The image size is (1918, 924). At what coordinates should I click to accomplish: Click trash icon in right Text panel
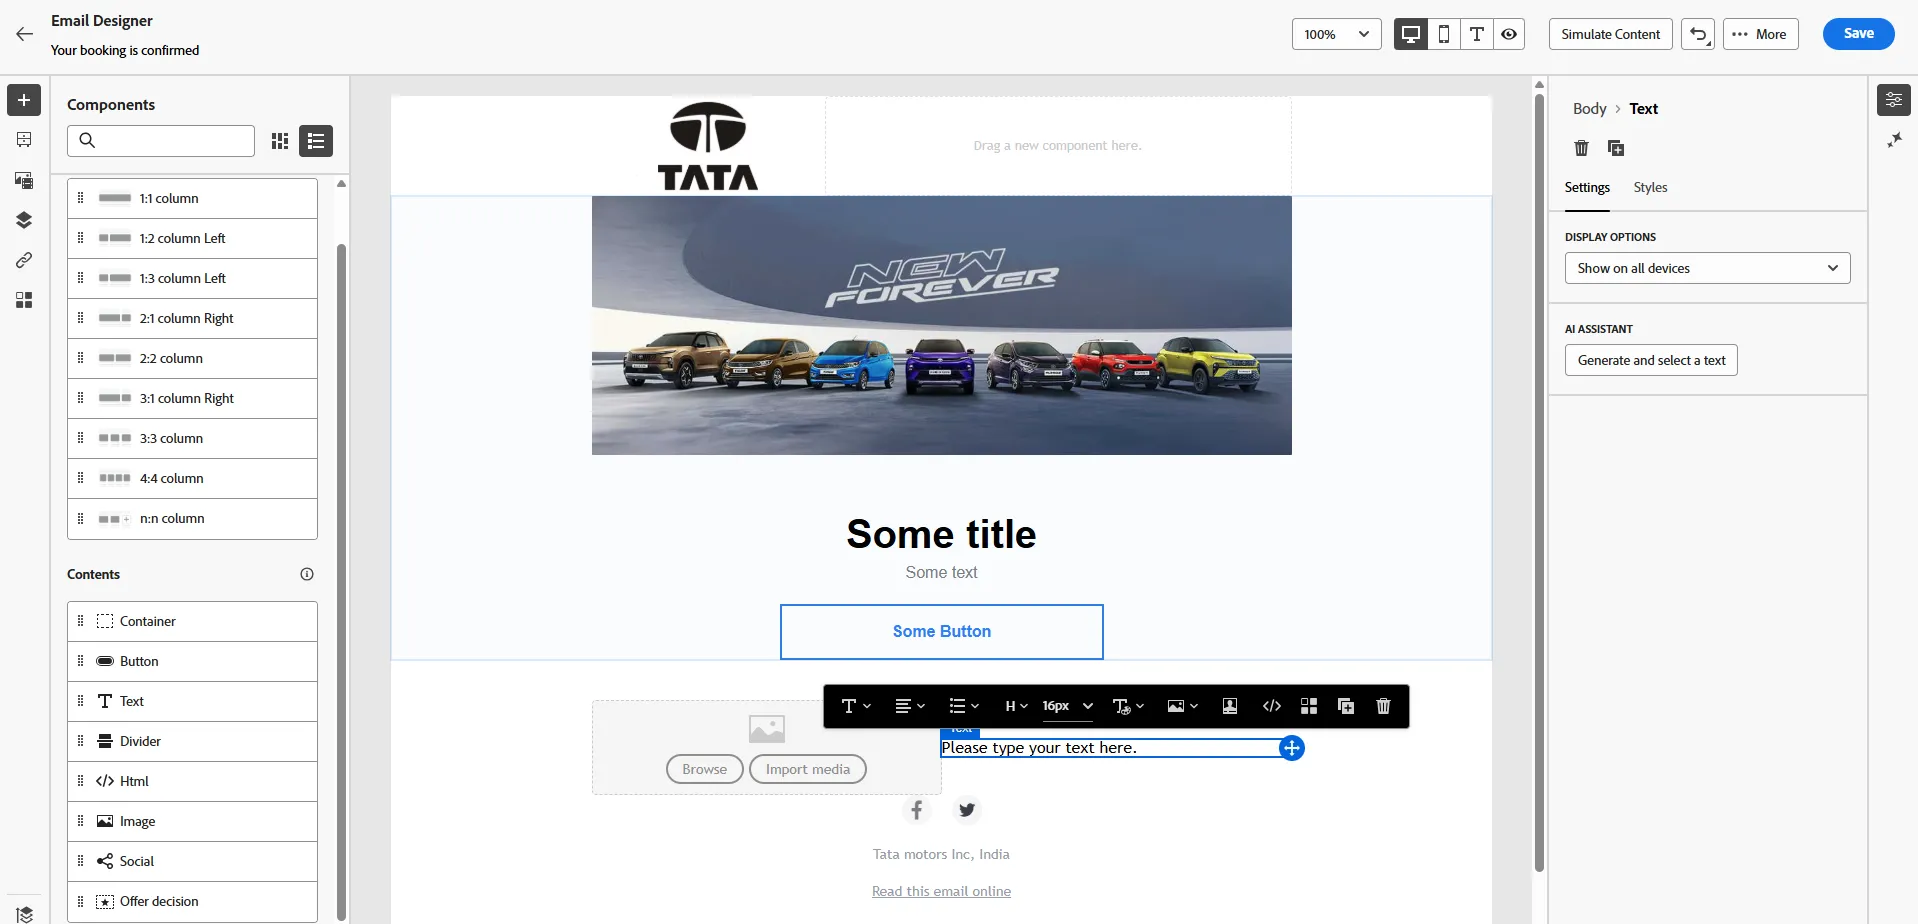click(1581, 148)
